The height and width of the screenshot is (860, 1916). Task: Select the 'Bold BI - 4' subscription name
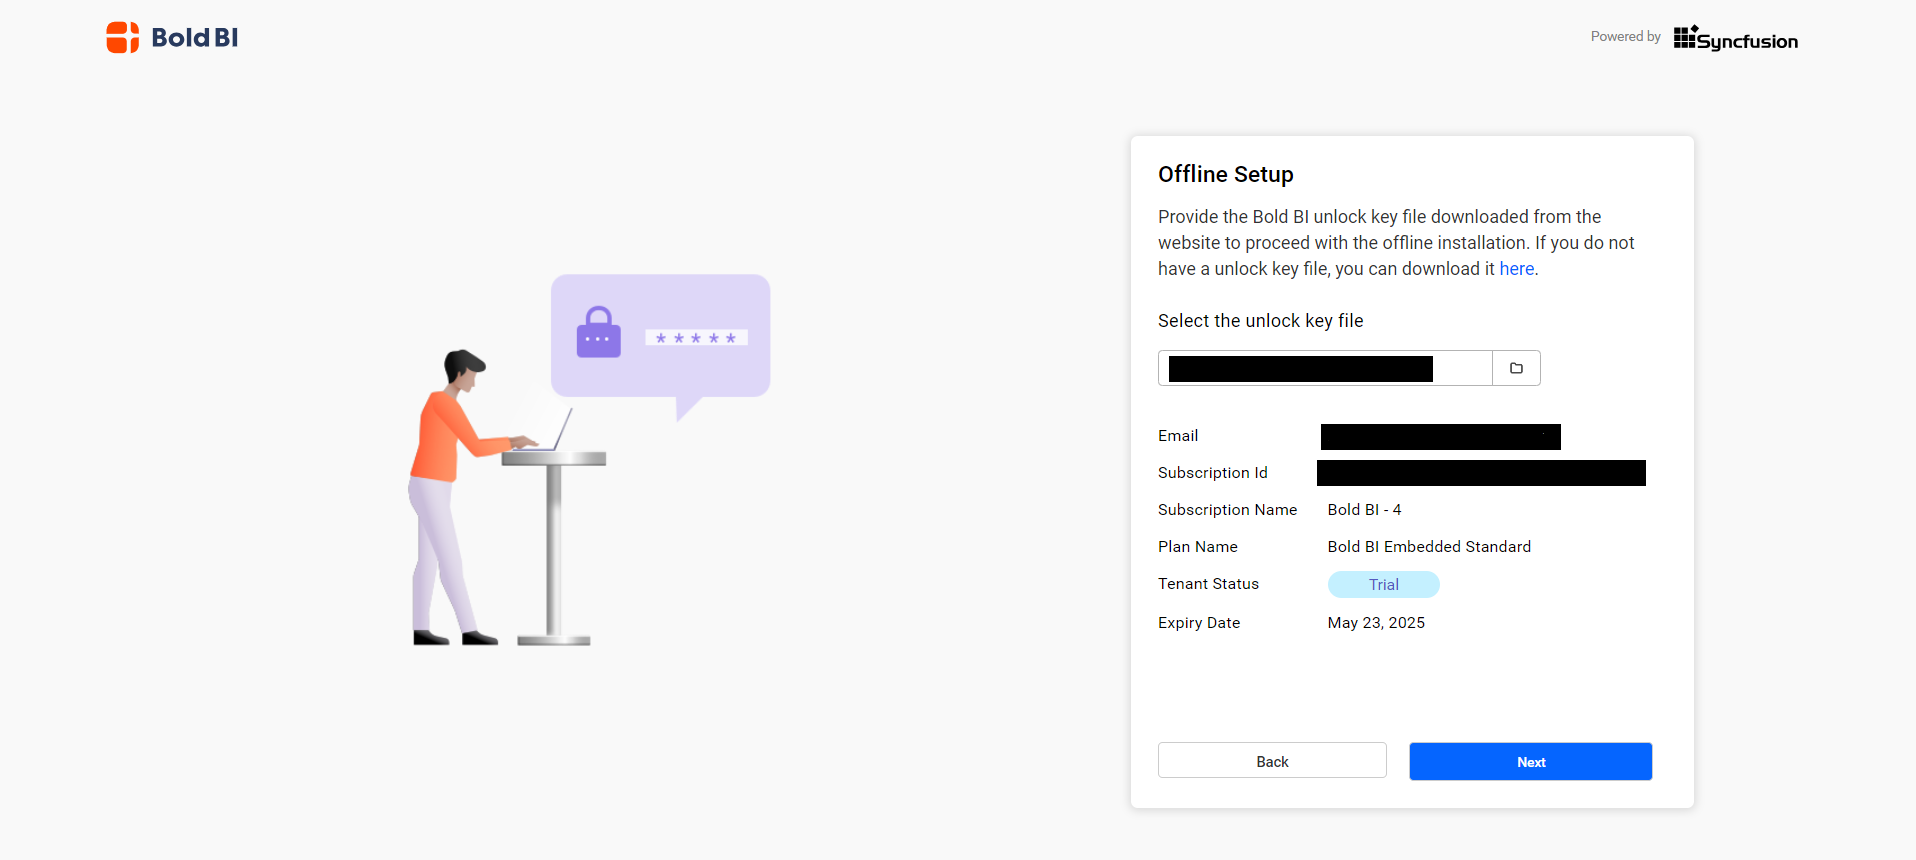click(x=1364, y=510)
